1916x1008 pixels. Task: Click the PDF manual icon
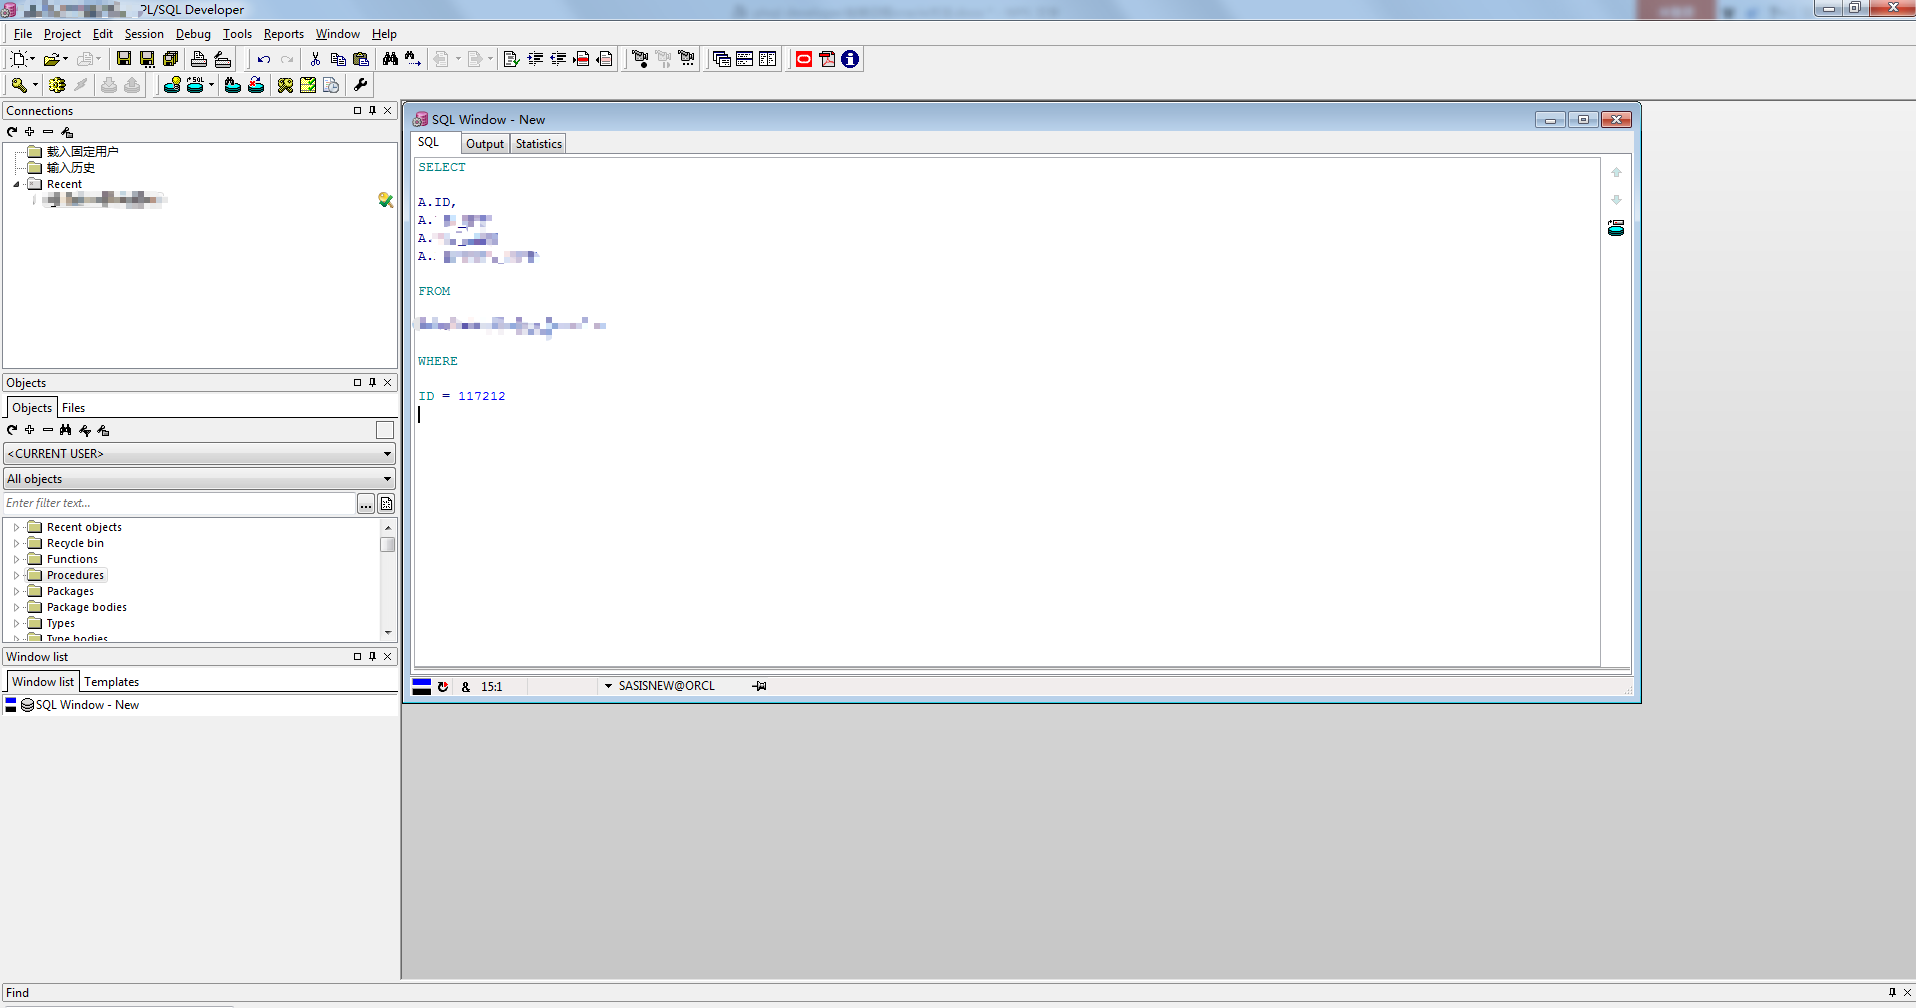pos(827,59)
